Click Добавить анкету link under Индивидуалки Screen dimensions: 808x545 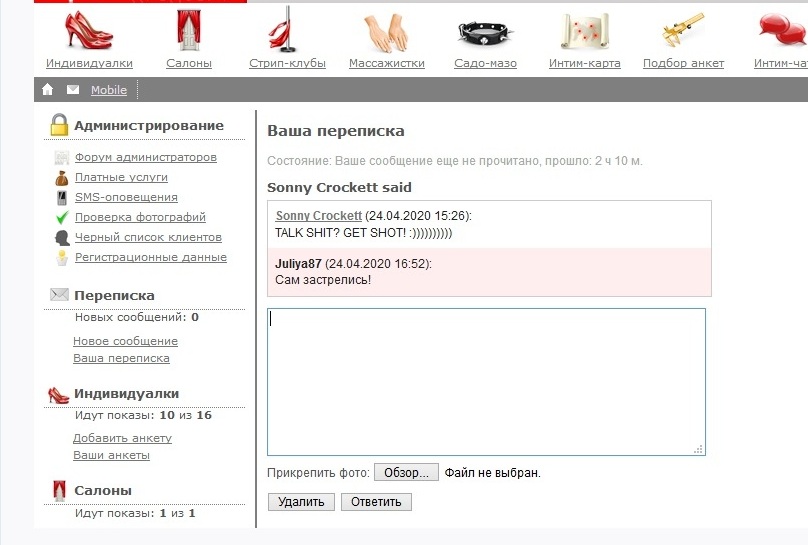tap(122, 438)
